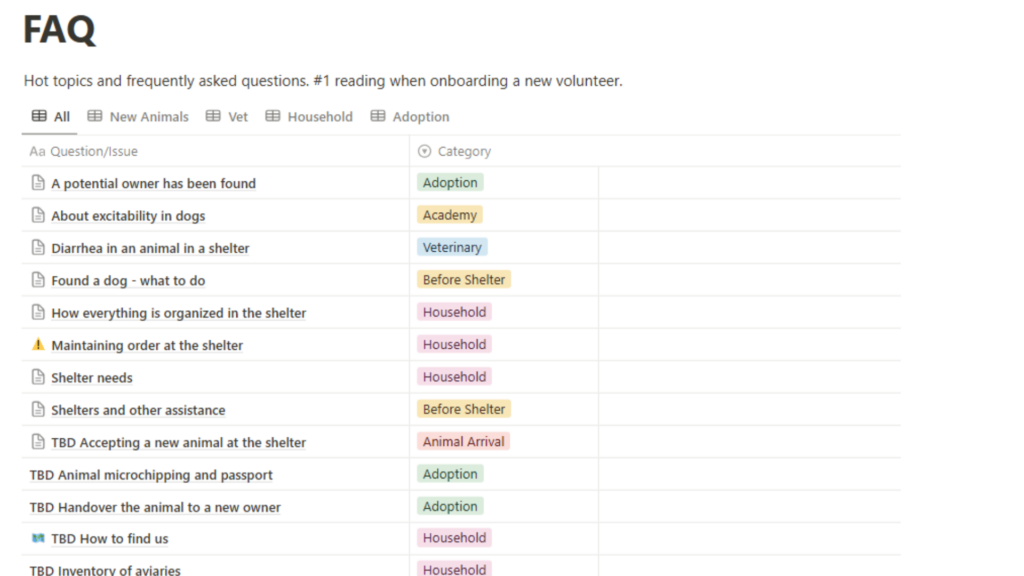
Task: Select the Adoption view tab
Action: pos(410,116)
